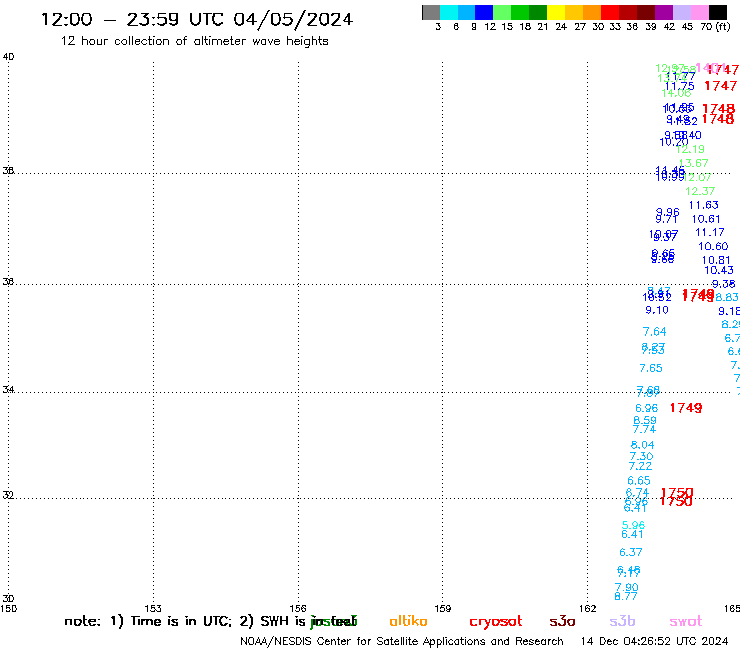740x650 pixels.
Task: Click the wave height value 14.06
Action: click(x=676, y=93)
